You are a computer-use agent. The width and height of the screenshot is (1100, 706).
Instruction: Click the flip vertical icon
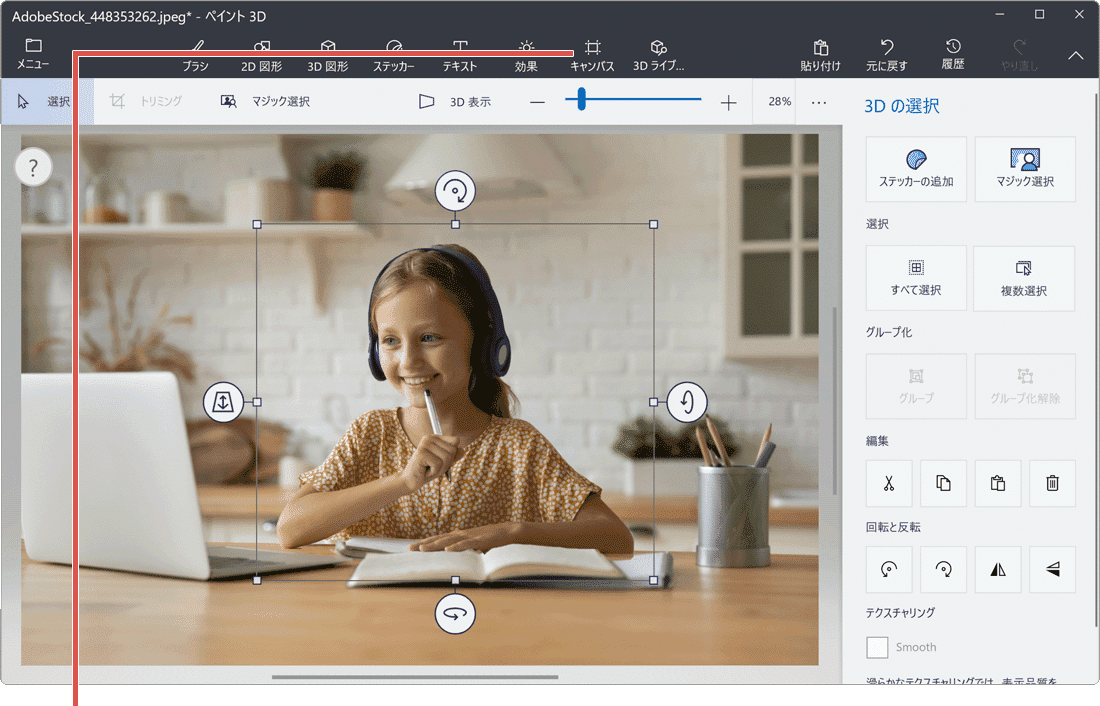point(1052,569)
